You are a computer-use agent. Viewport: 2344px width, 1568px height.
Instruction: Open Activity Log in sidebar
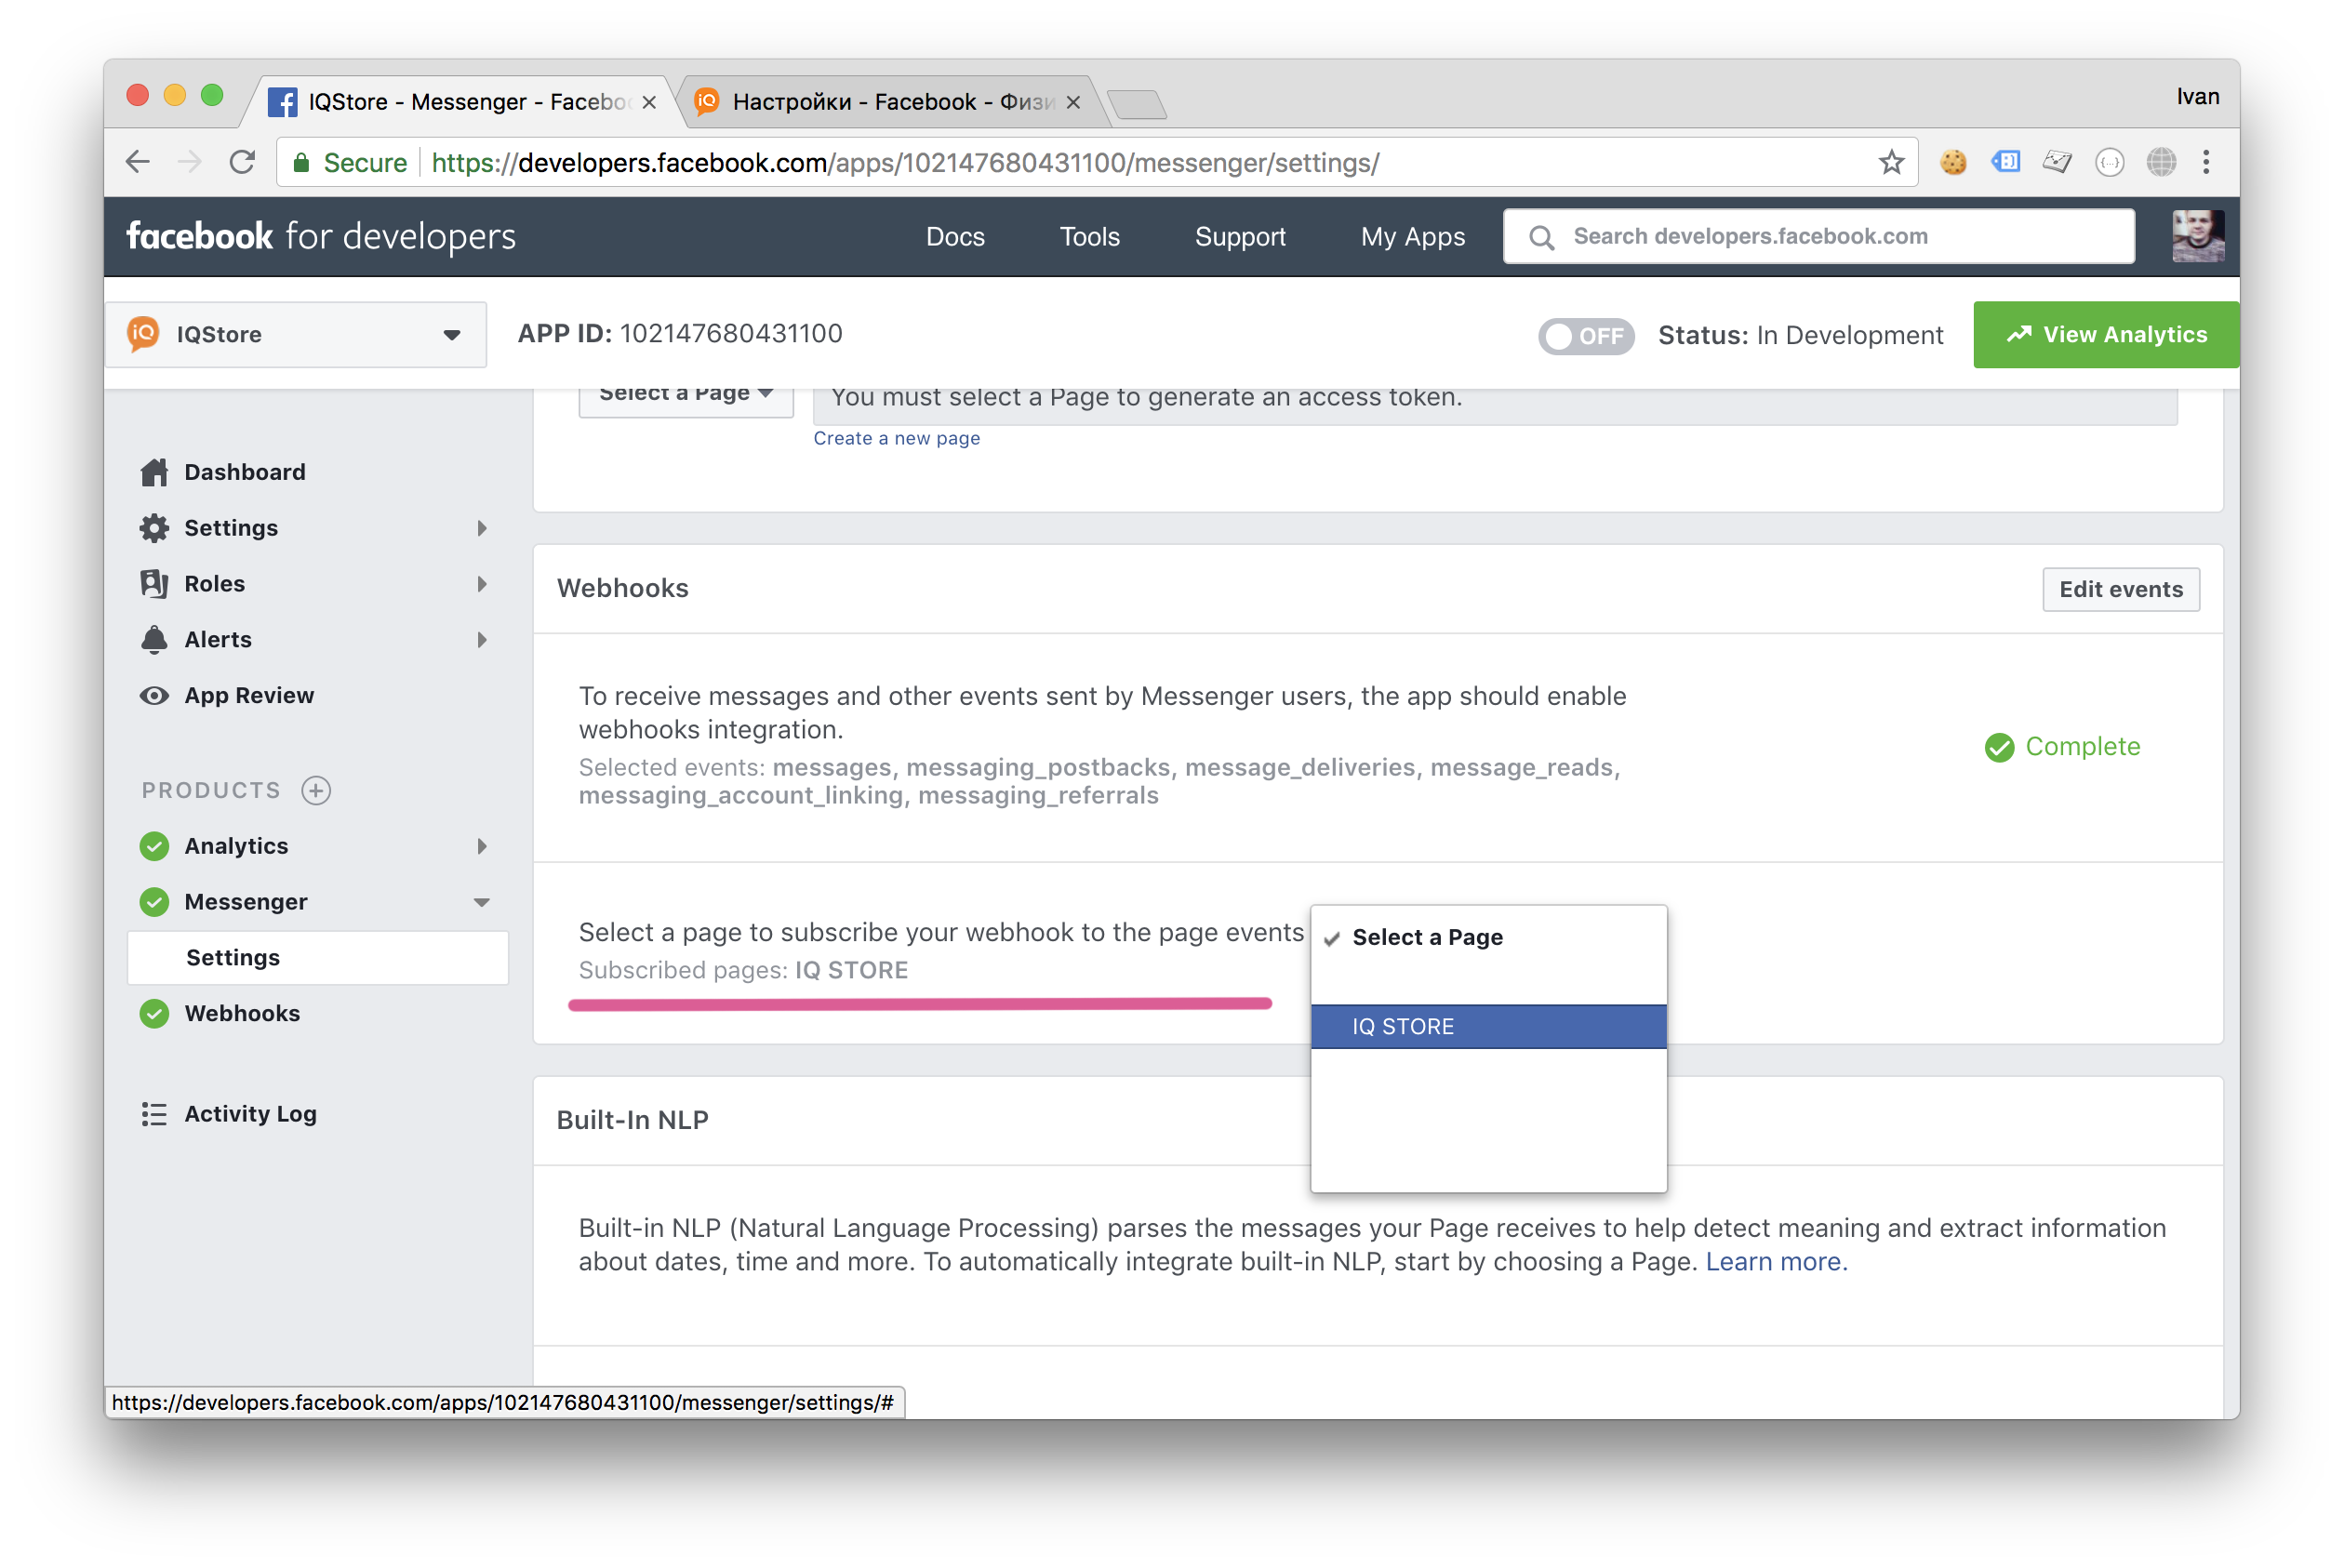click(x=250, y=1114)
